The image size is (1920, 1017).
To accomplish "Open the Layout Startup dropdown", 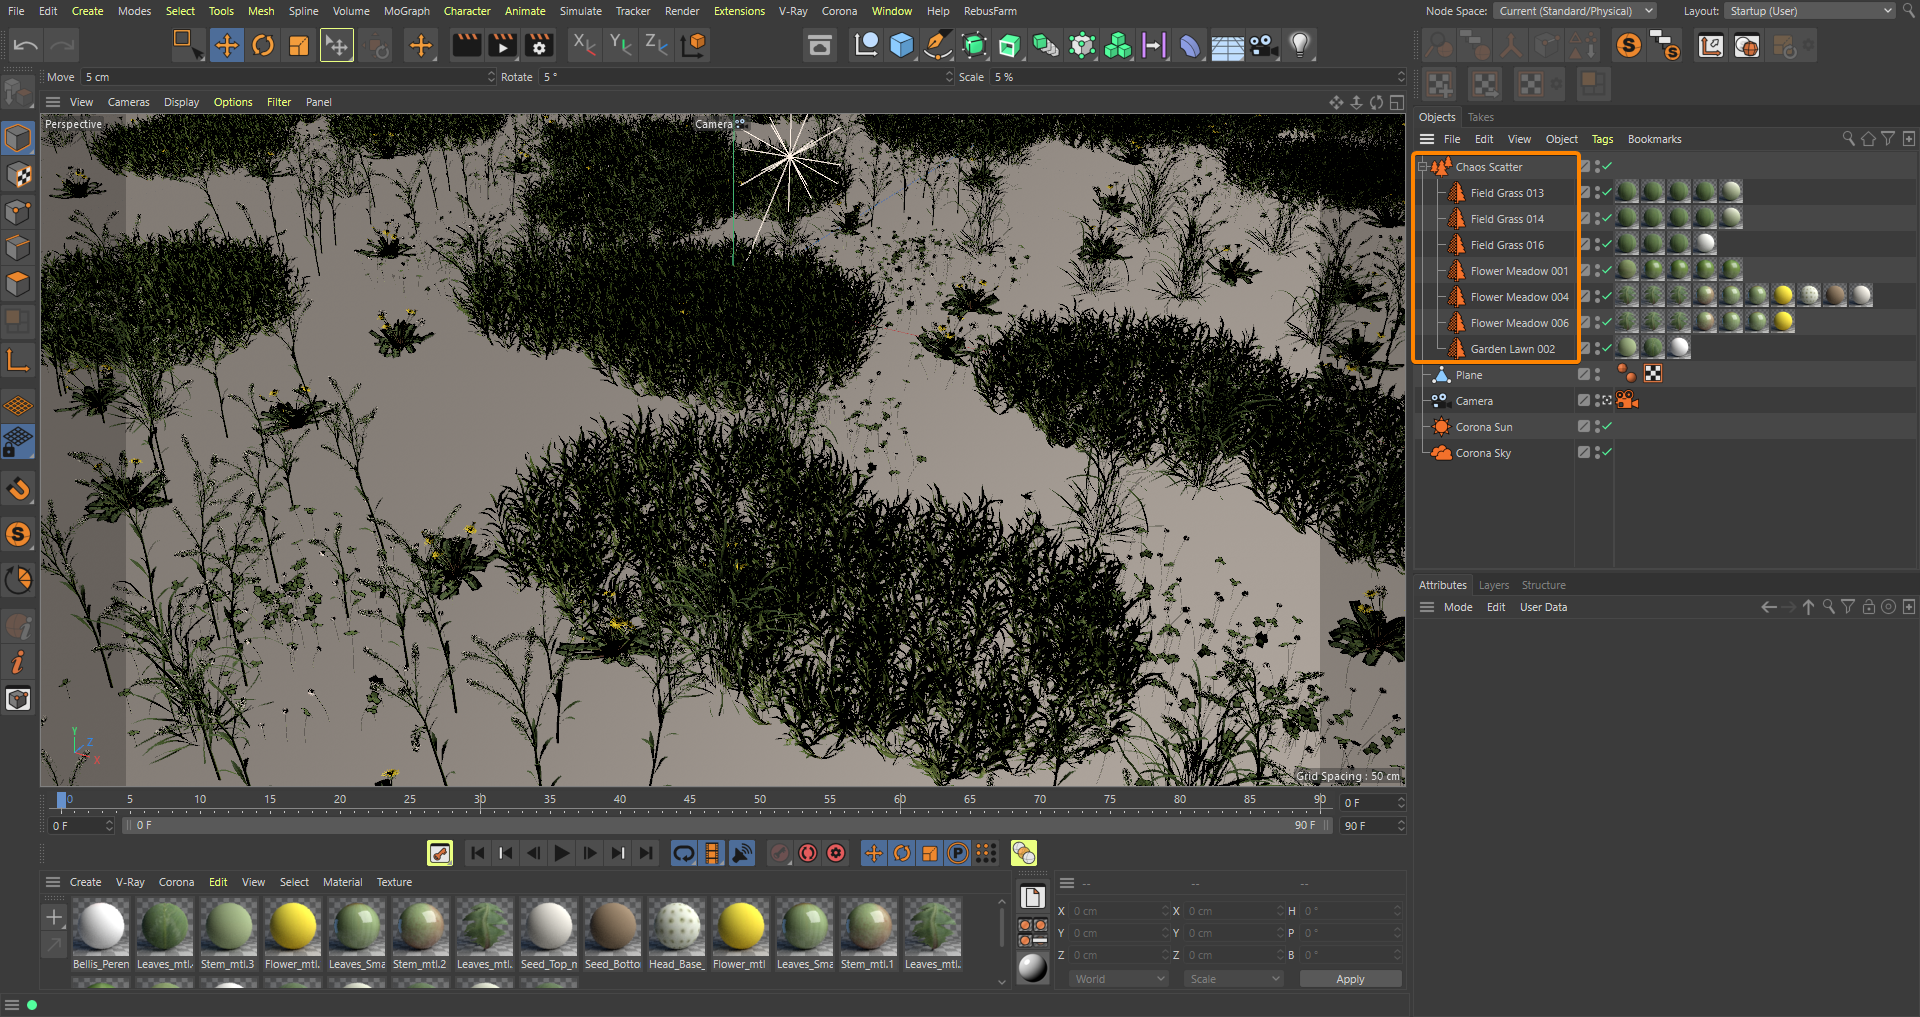I will tap(1810, 11).
